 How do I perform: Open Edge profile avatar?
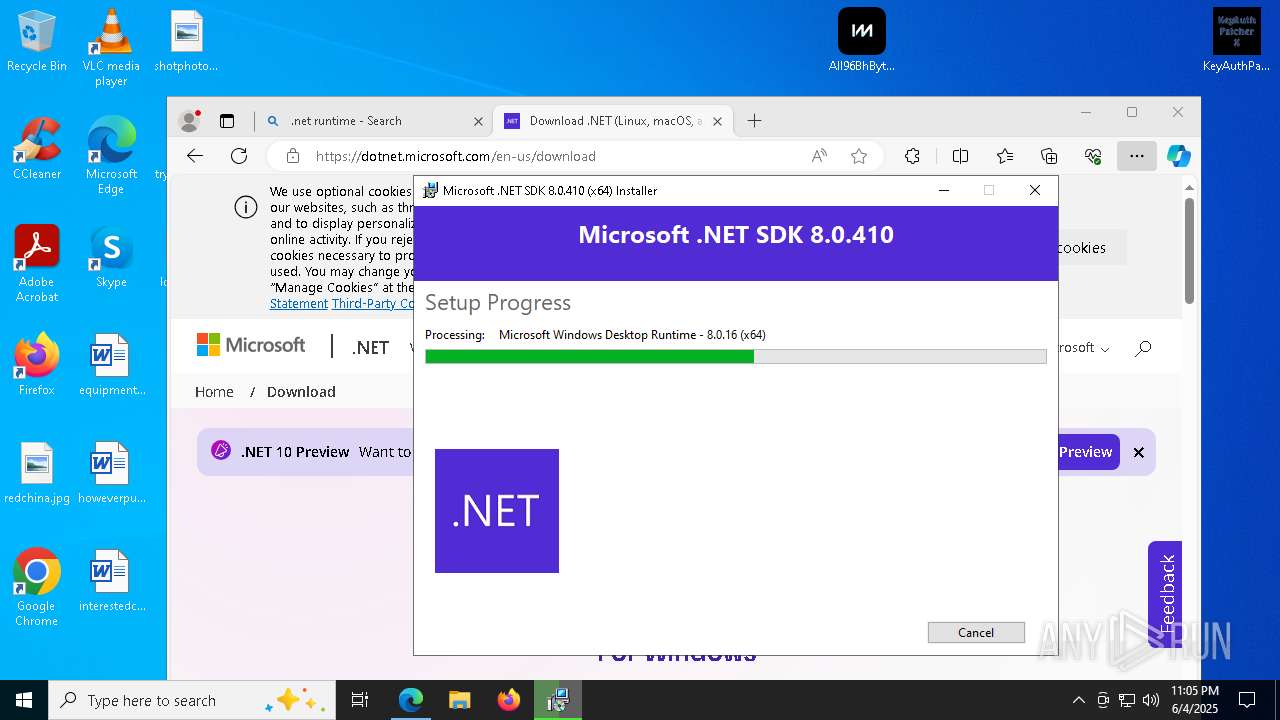coord(189,121)
